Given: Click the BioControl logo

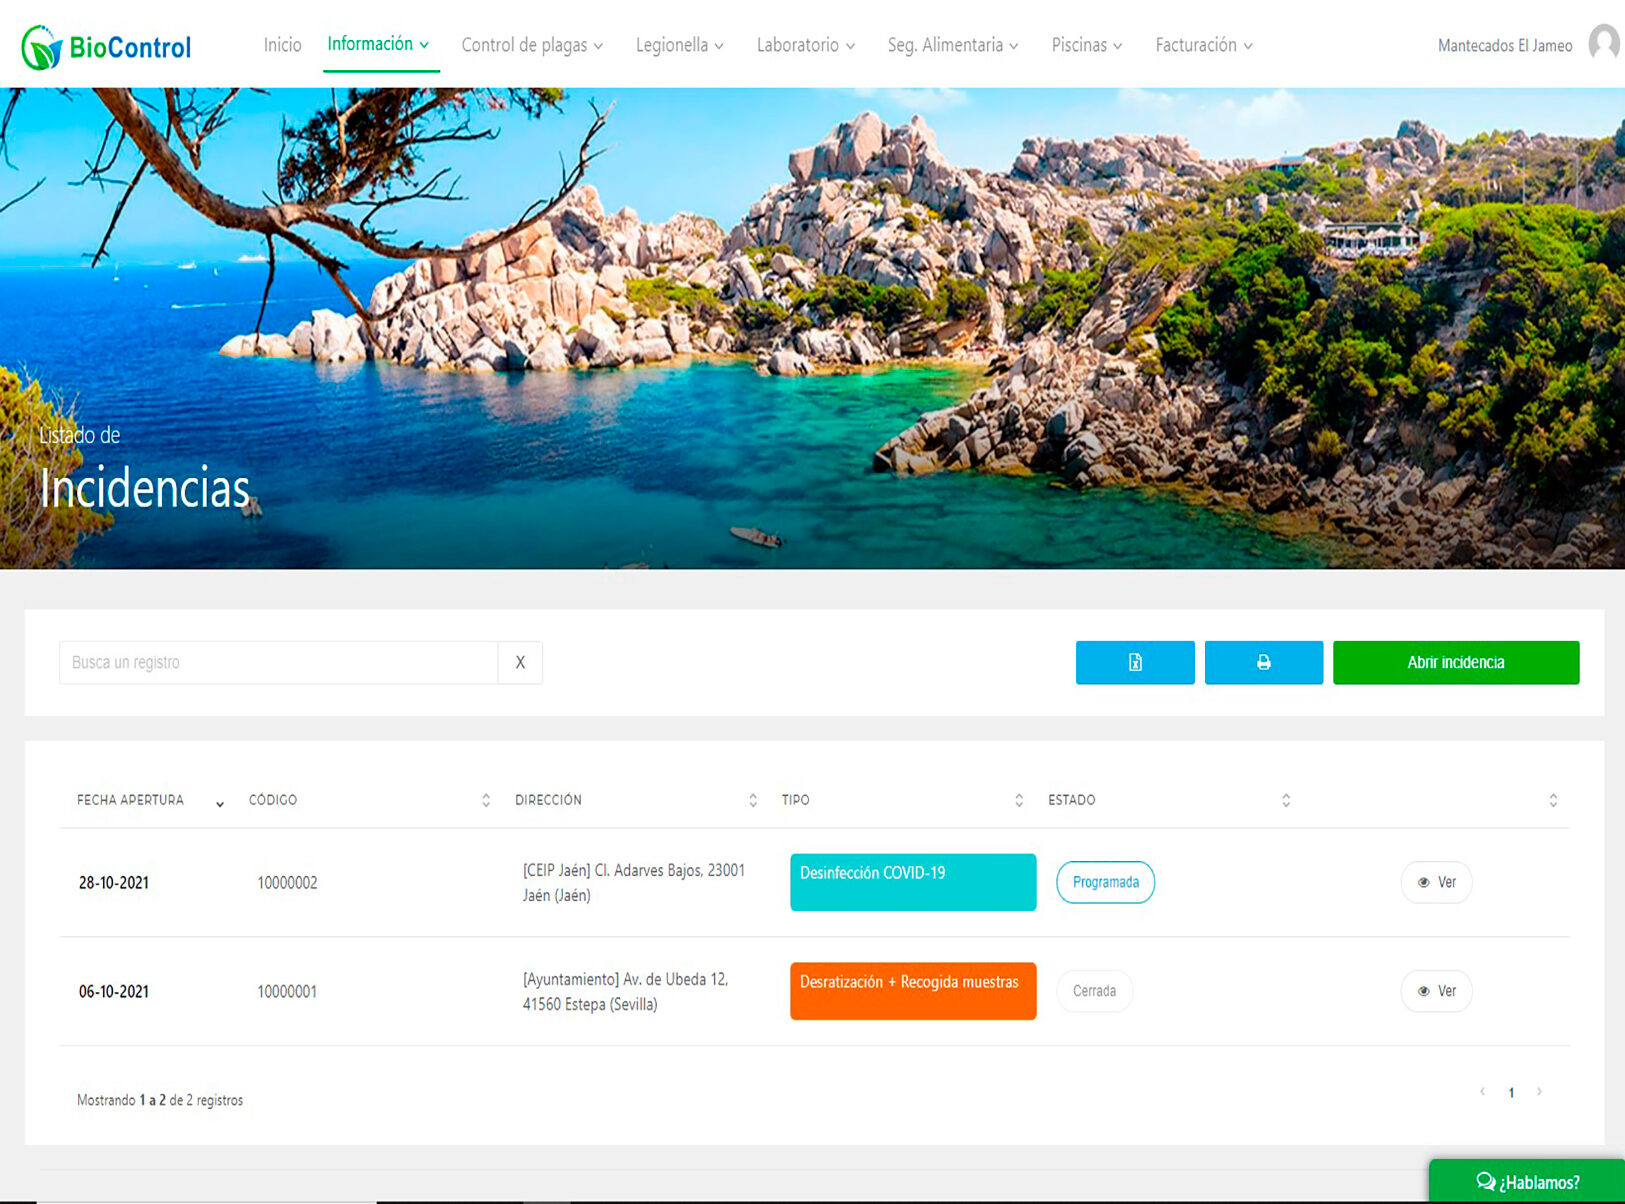Looking at the screenshot, I should 106,47.
